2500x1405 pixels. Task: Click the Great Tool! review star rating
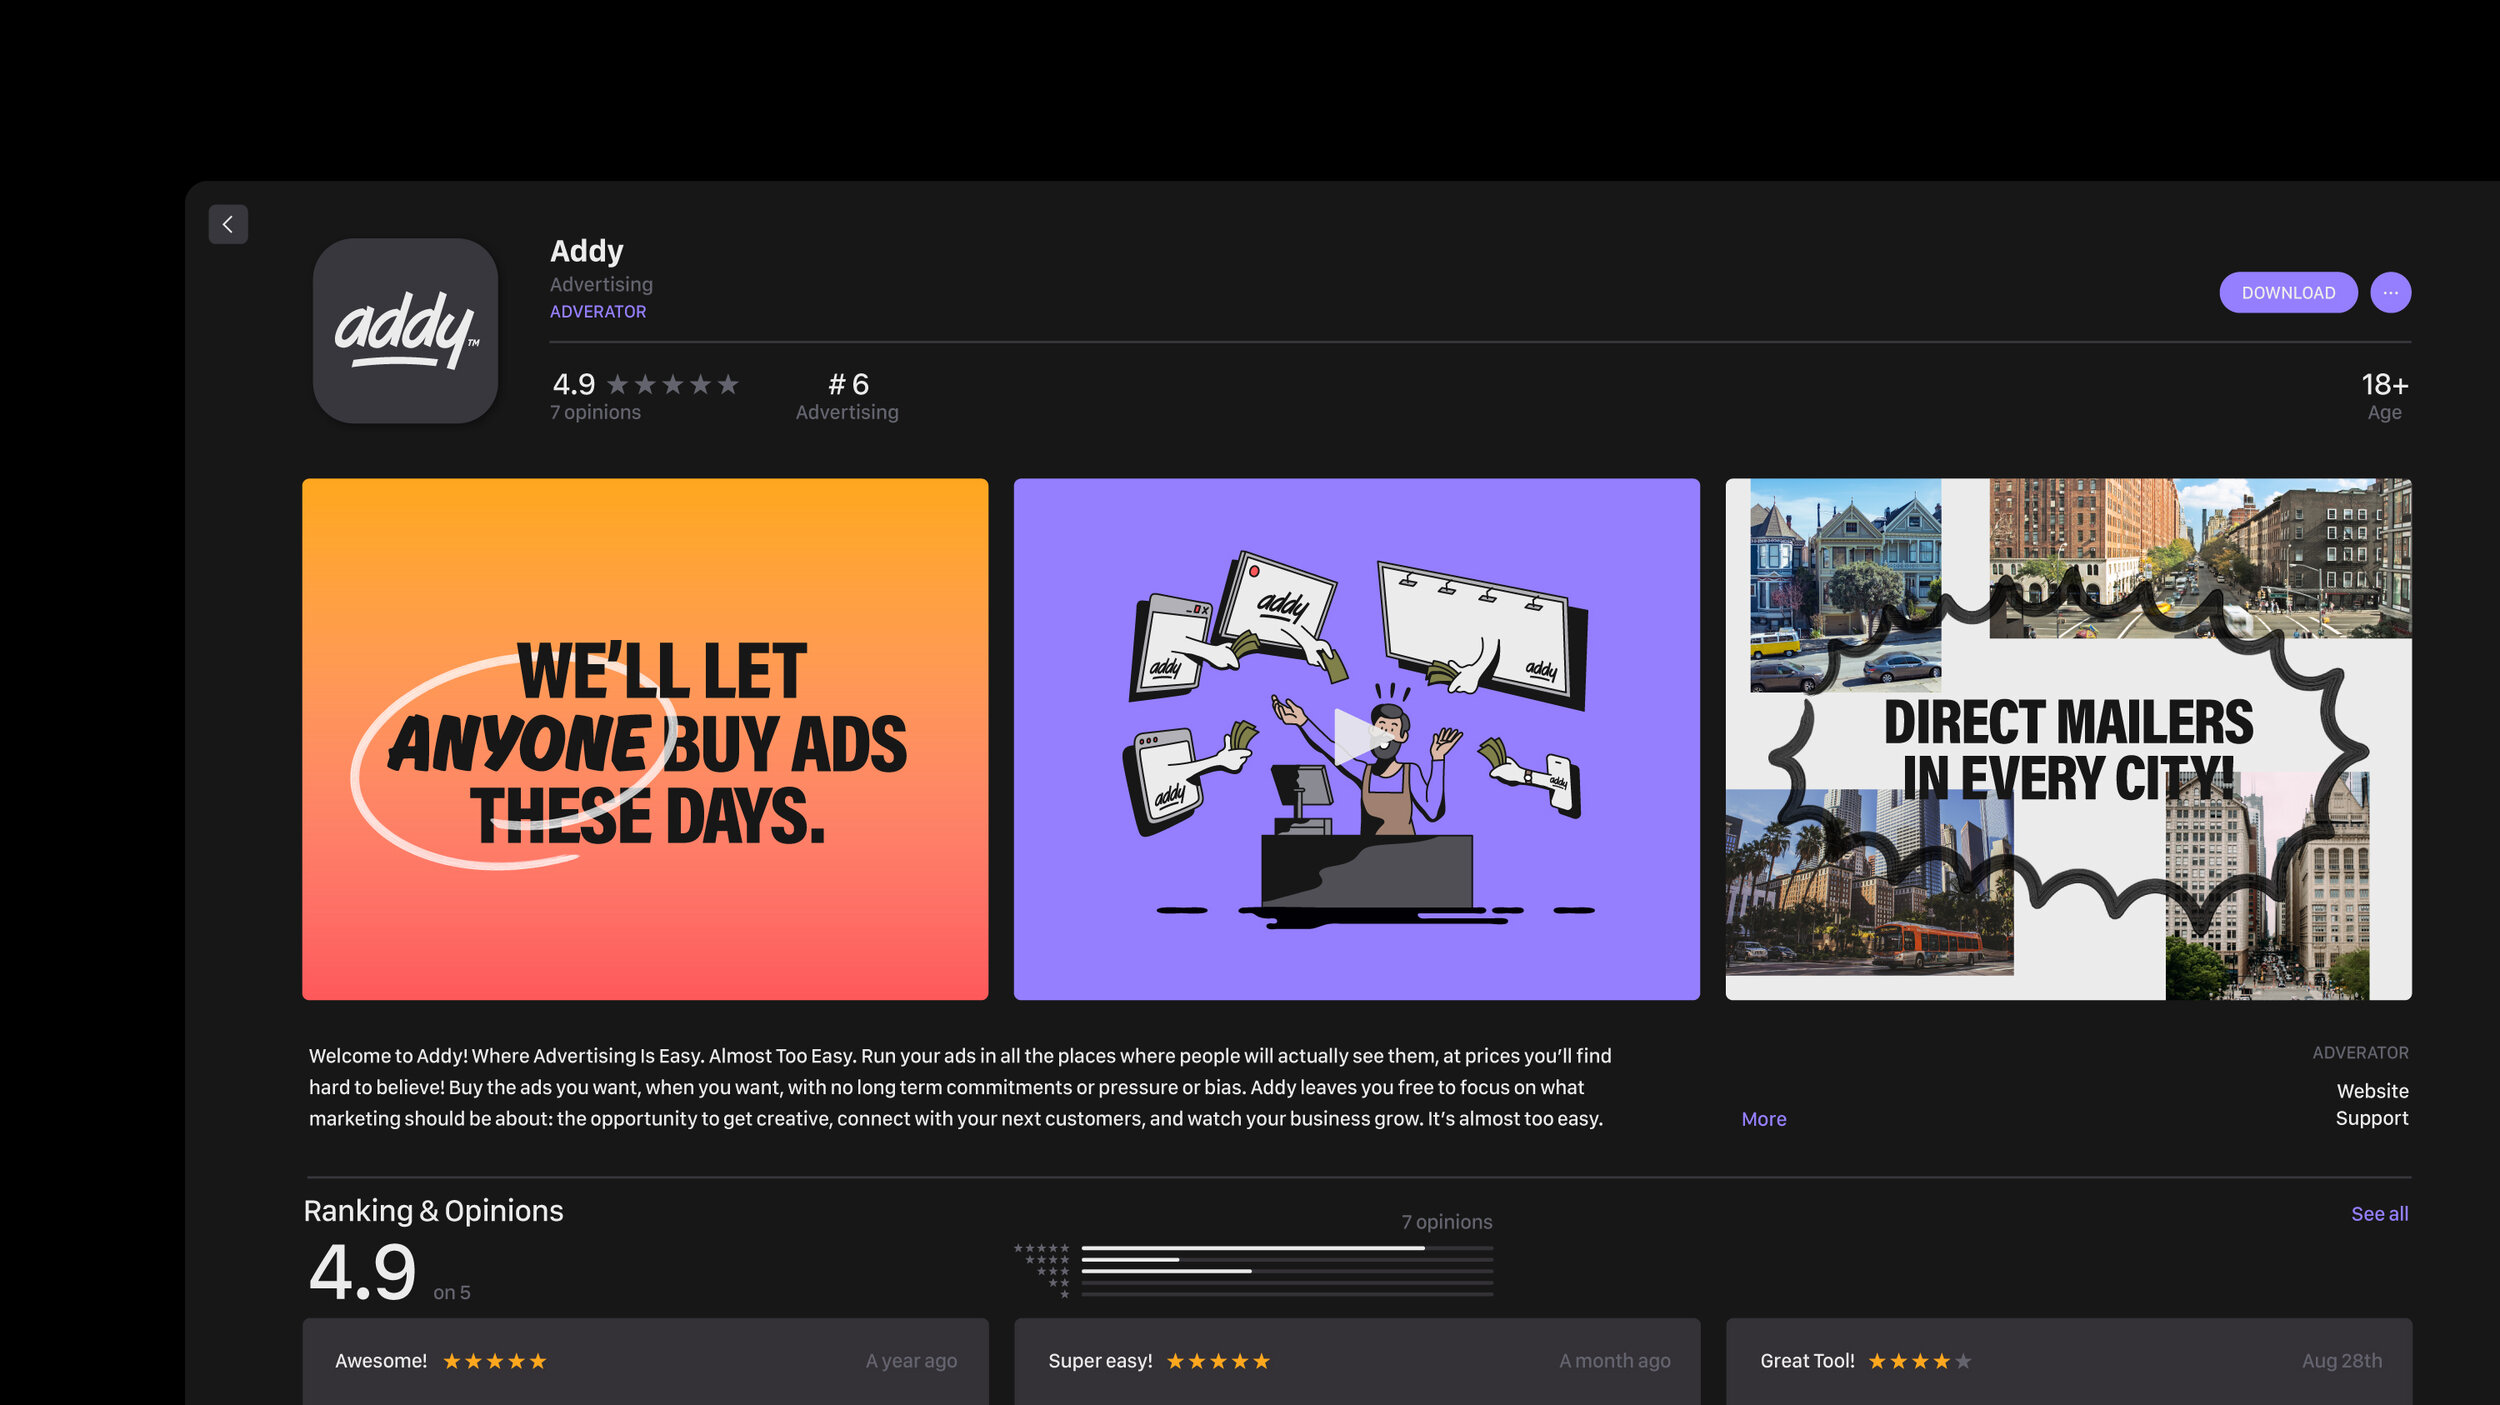1920,1361
